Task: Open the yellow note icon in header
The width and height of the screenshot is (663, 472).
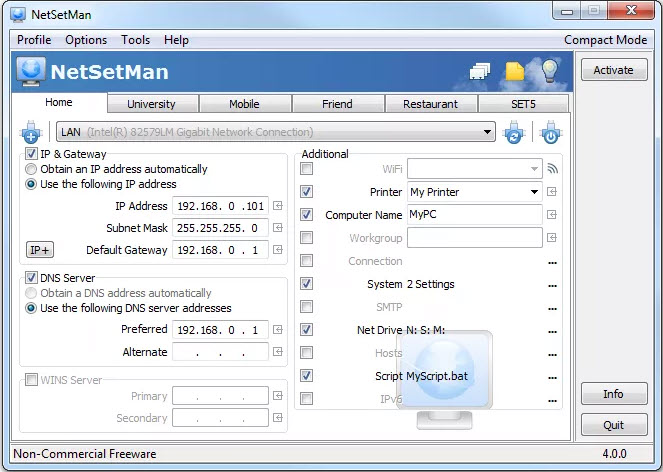Action: tap(515, 71)
